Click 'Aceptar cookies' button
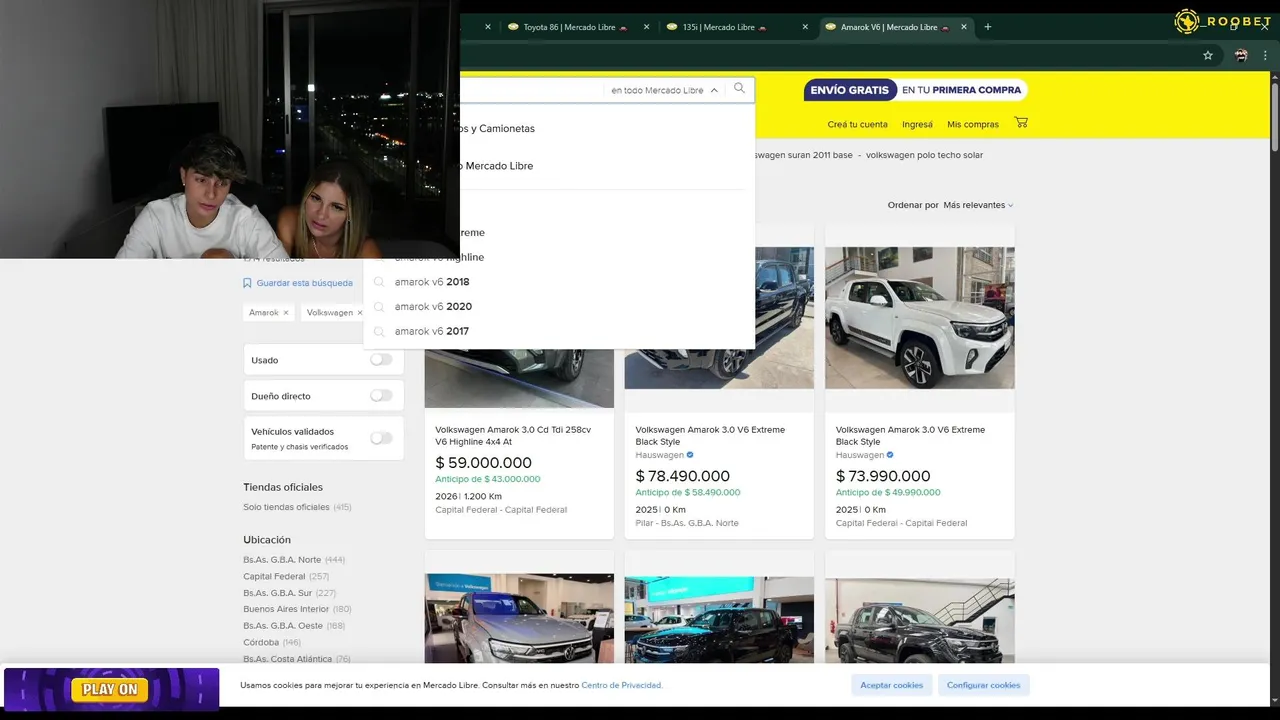 [x=892, y=685]
